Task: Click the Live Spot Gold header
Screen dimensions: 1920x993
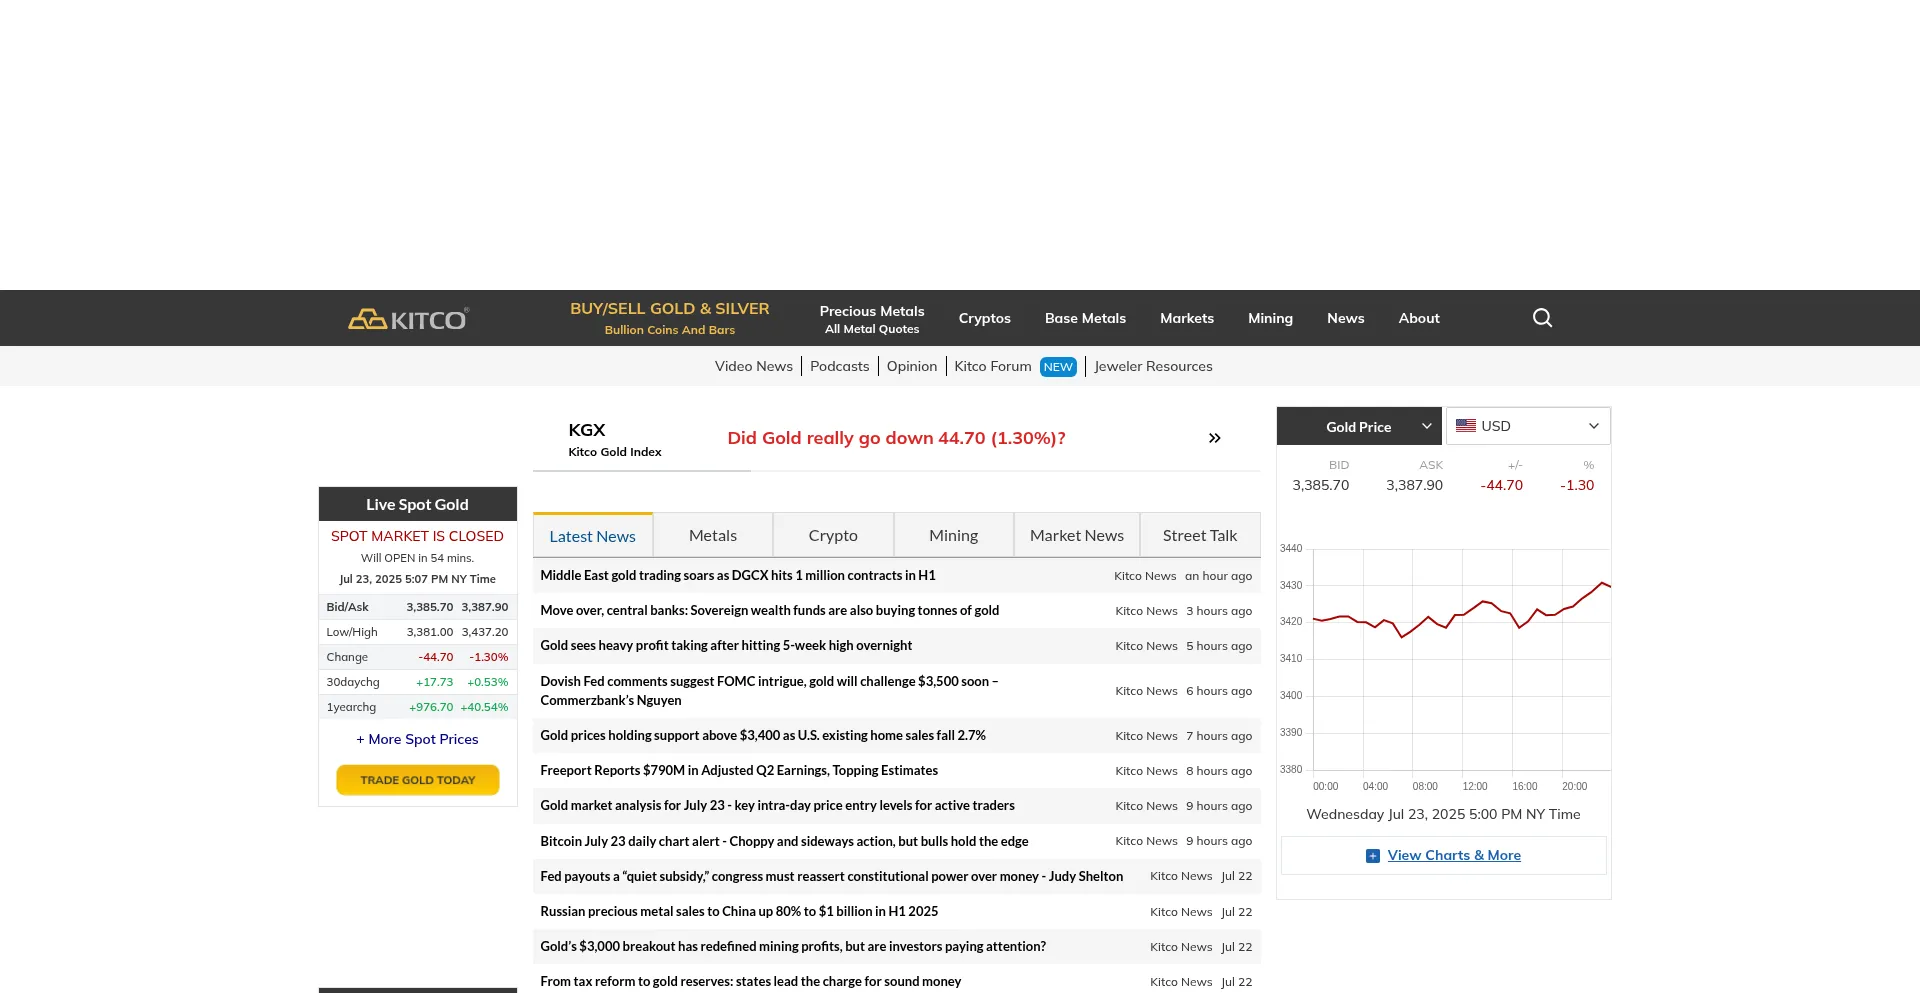Action: pos(418,505)
